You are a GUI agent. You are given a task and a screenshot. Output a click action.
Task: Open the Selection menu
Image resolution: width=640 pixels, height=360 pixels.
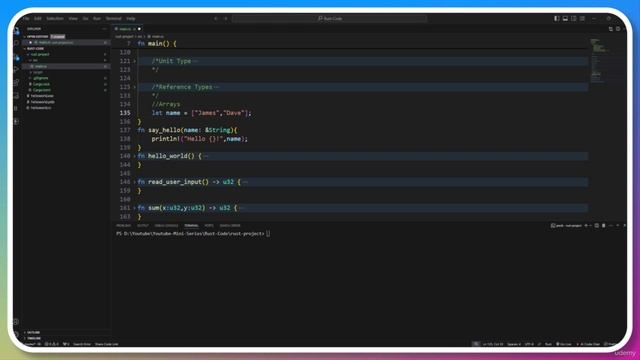pos(55,18)
